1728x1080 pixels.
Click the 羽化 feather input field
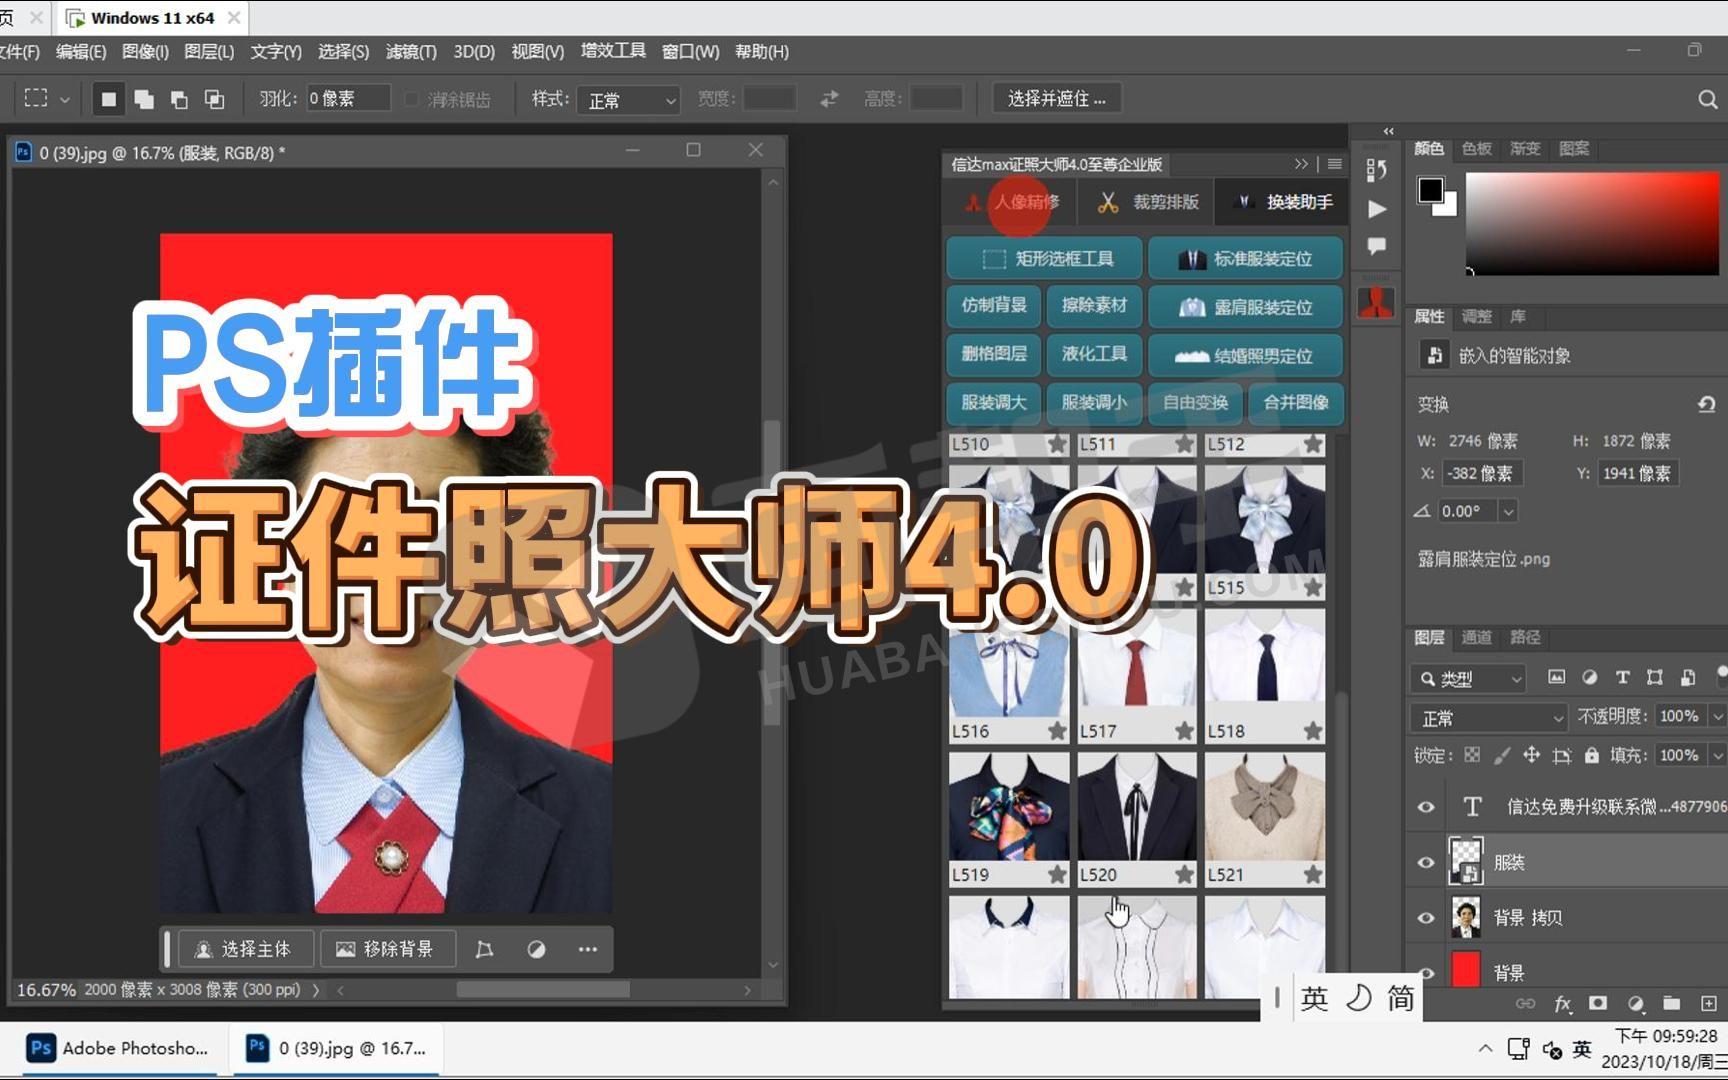pyautogui.click(x=348, y=98)
